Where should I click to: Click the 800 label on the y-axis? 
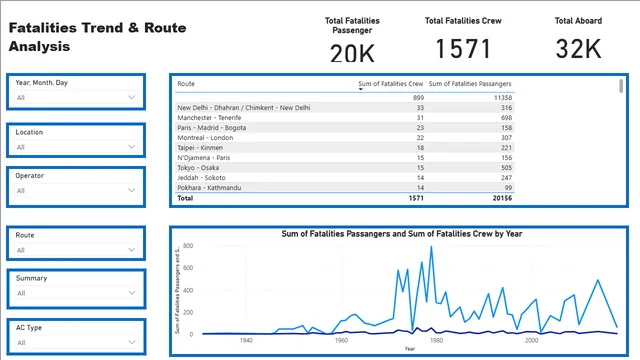pyautogui.click(x=188, y=246)
